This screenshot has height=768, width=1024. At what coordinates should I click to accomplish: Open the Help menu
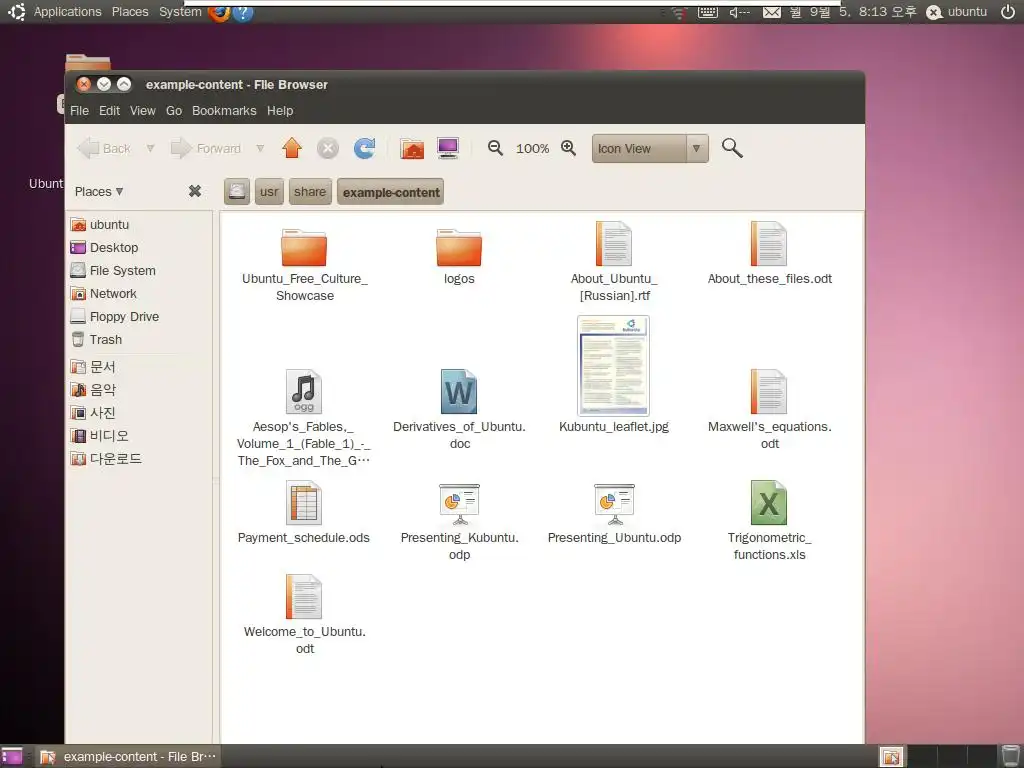[280, 110]
